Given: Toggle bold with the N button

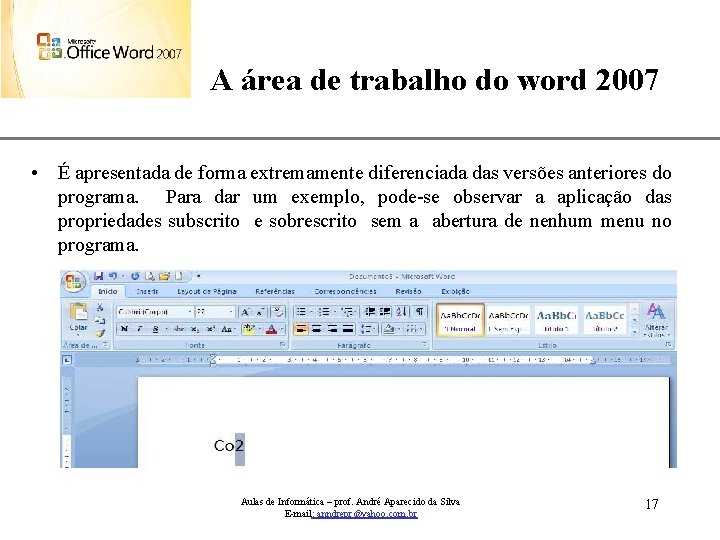Looking at the screenshot, I should click(124, 329).
